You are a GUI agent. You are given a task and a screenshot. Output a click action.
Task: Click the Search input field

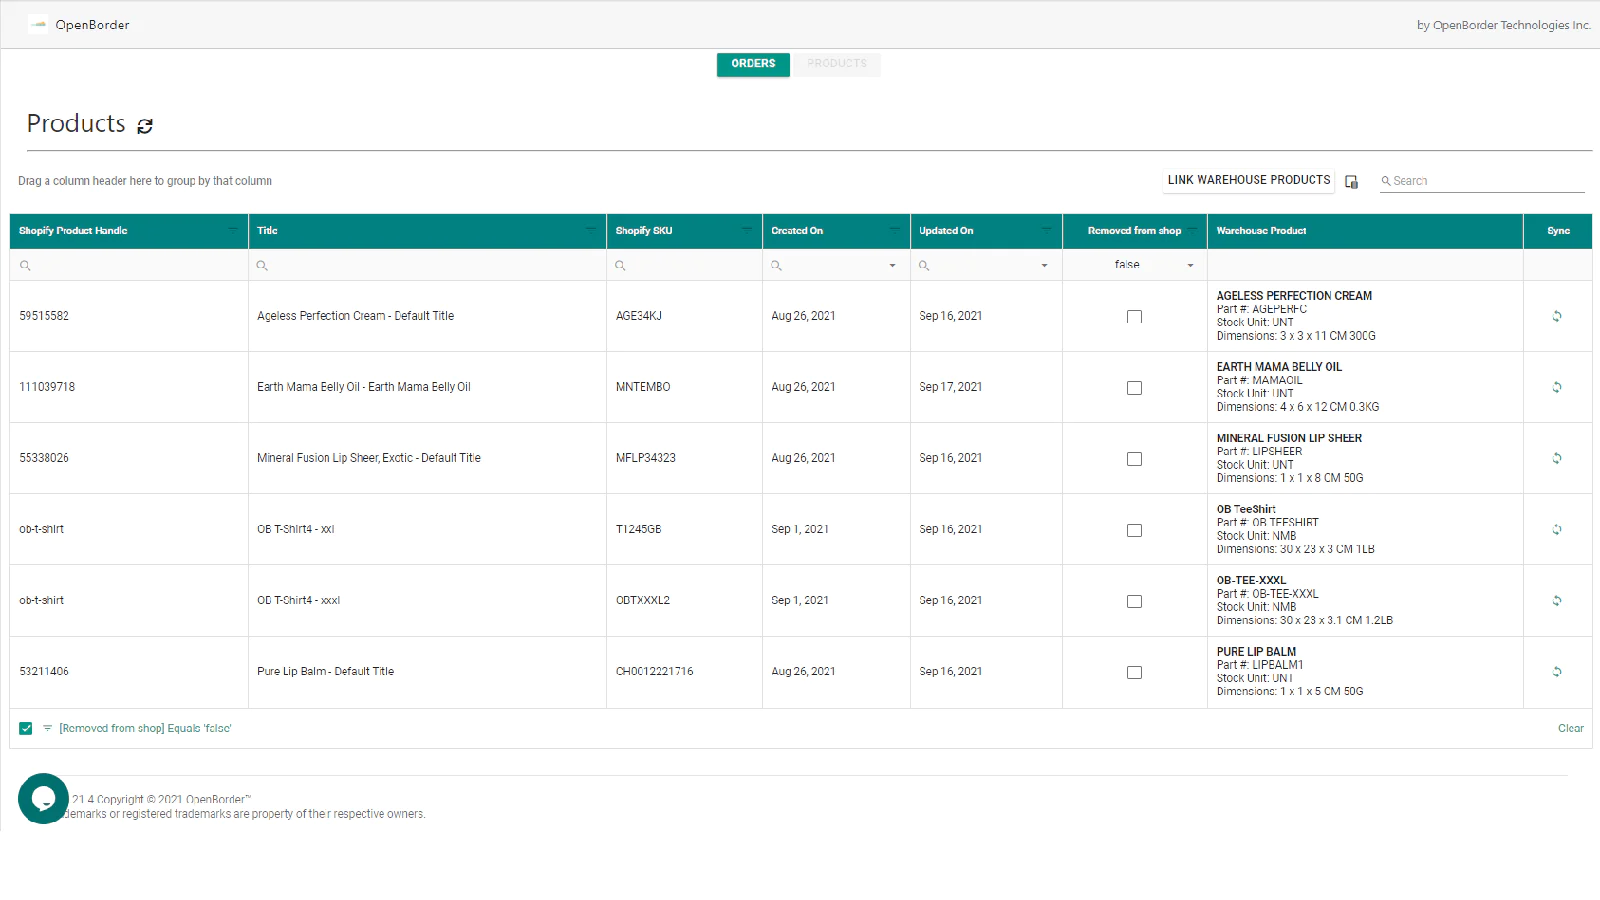click(1486, 181)
